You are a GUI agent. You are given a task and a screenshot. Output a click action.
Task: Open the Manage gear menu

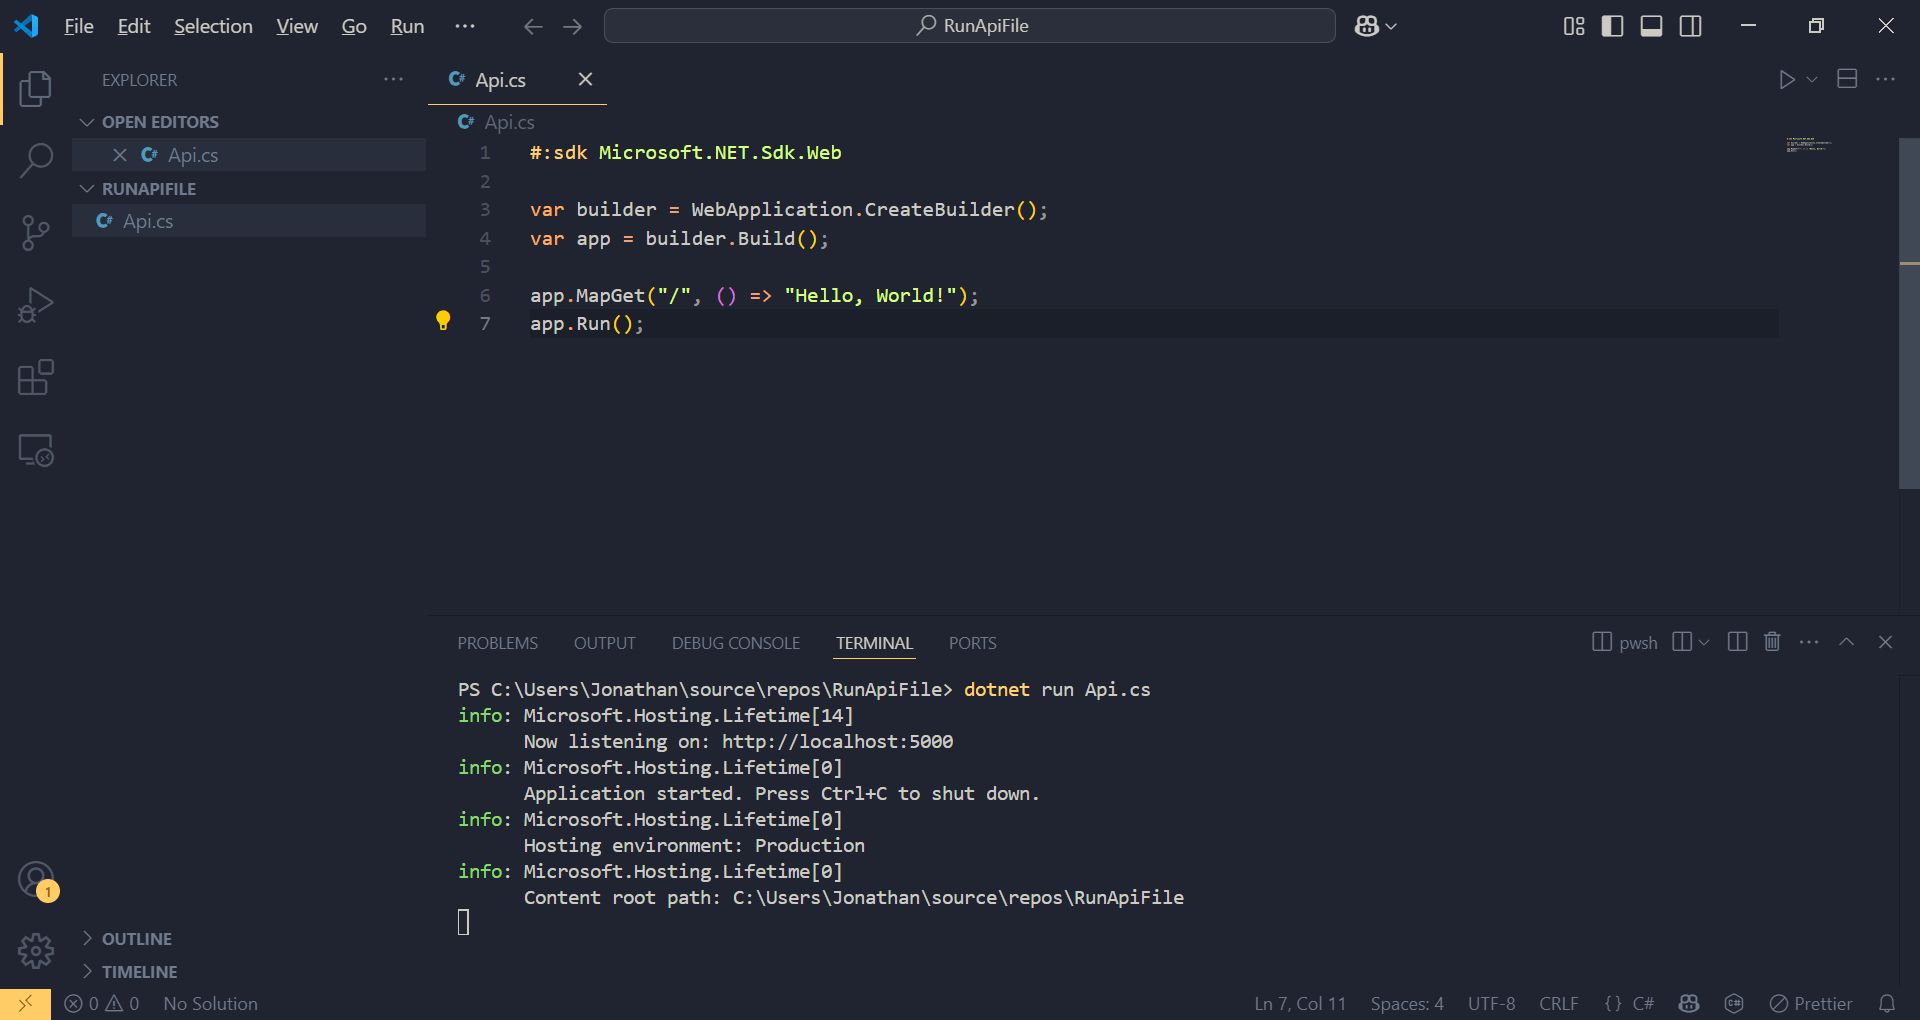click(36, 951)
